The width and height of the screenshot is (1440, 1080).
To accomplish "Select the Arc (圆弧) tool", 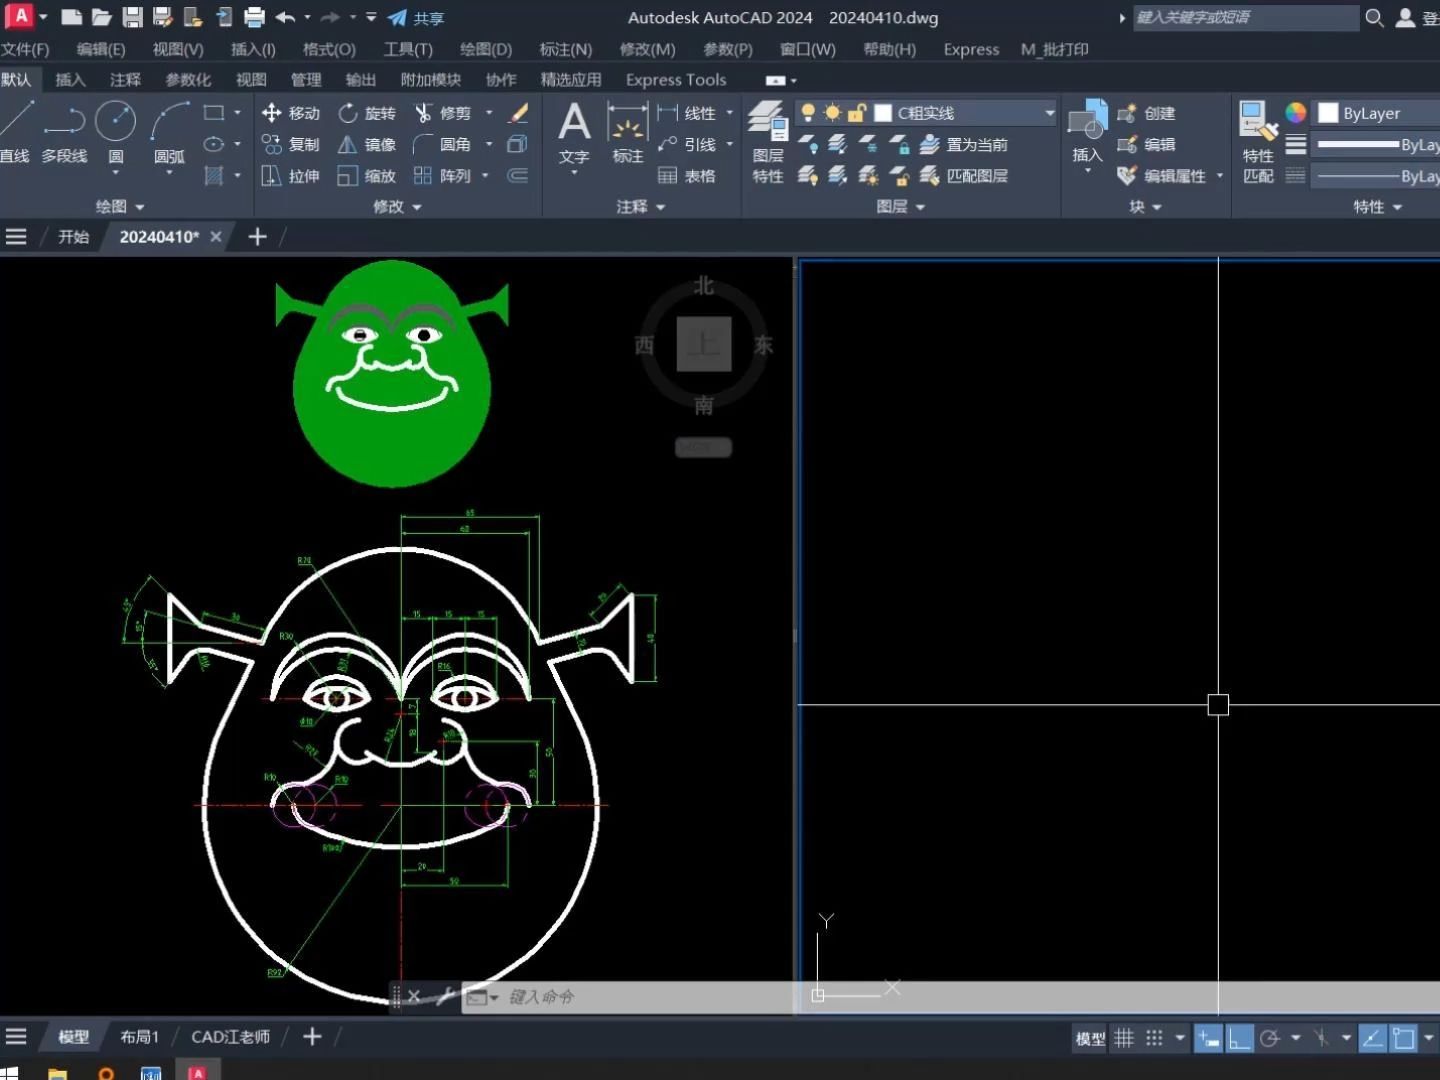I will 169,132.
